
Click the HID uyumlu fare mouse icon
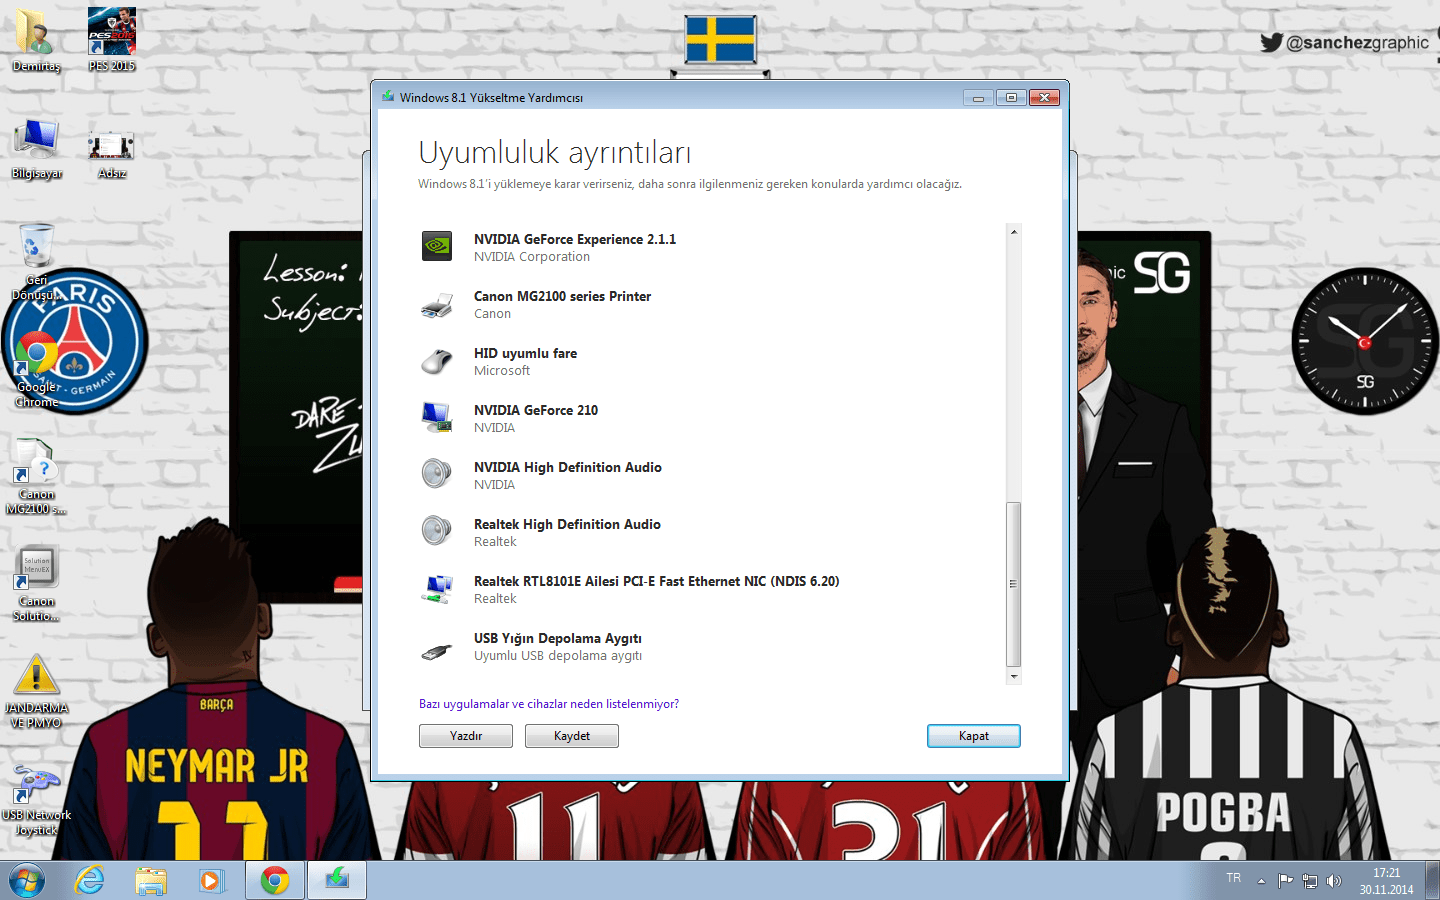click(x=437, y=361)
